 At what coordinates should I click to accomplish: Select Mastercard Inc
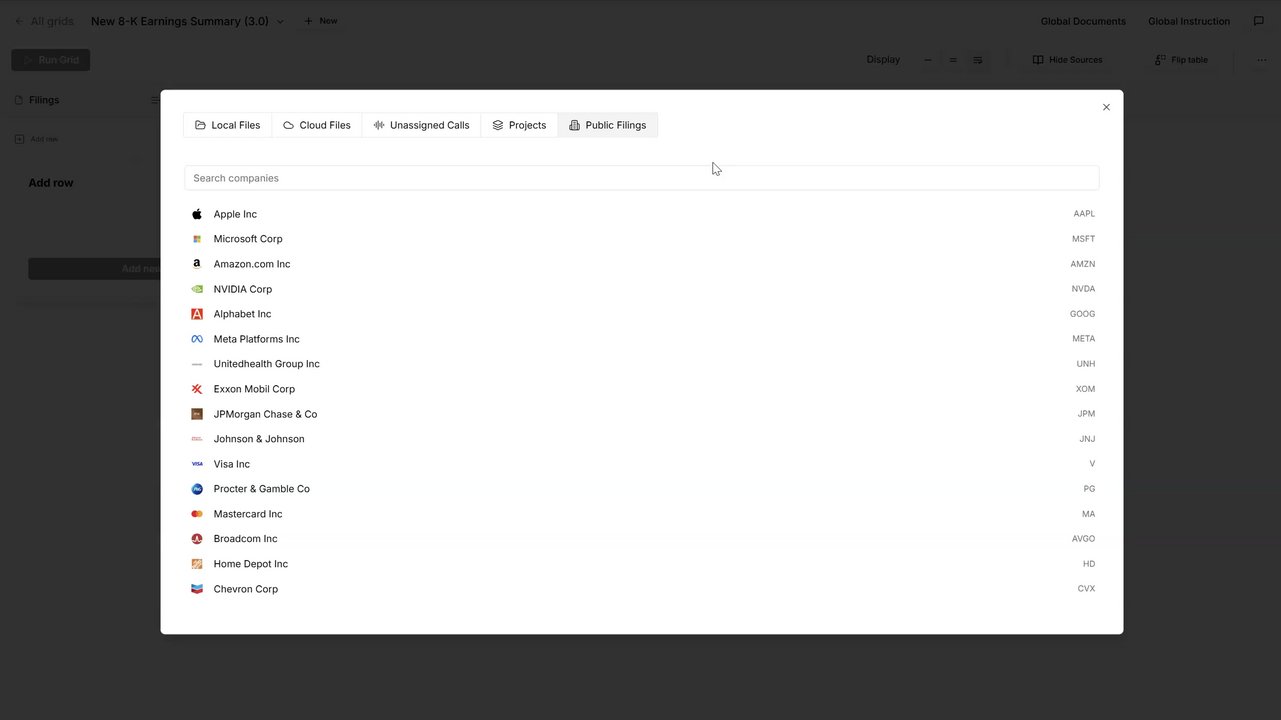(642, 514)
